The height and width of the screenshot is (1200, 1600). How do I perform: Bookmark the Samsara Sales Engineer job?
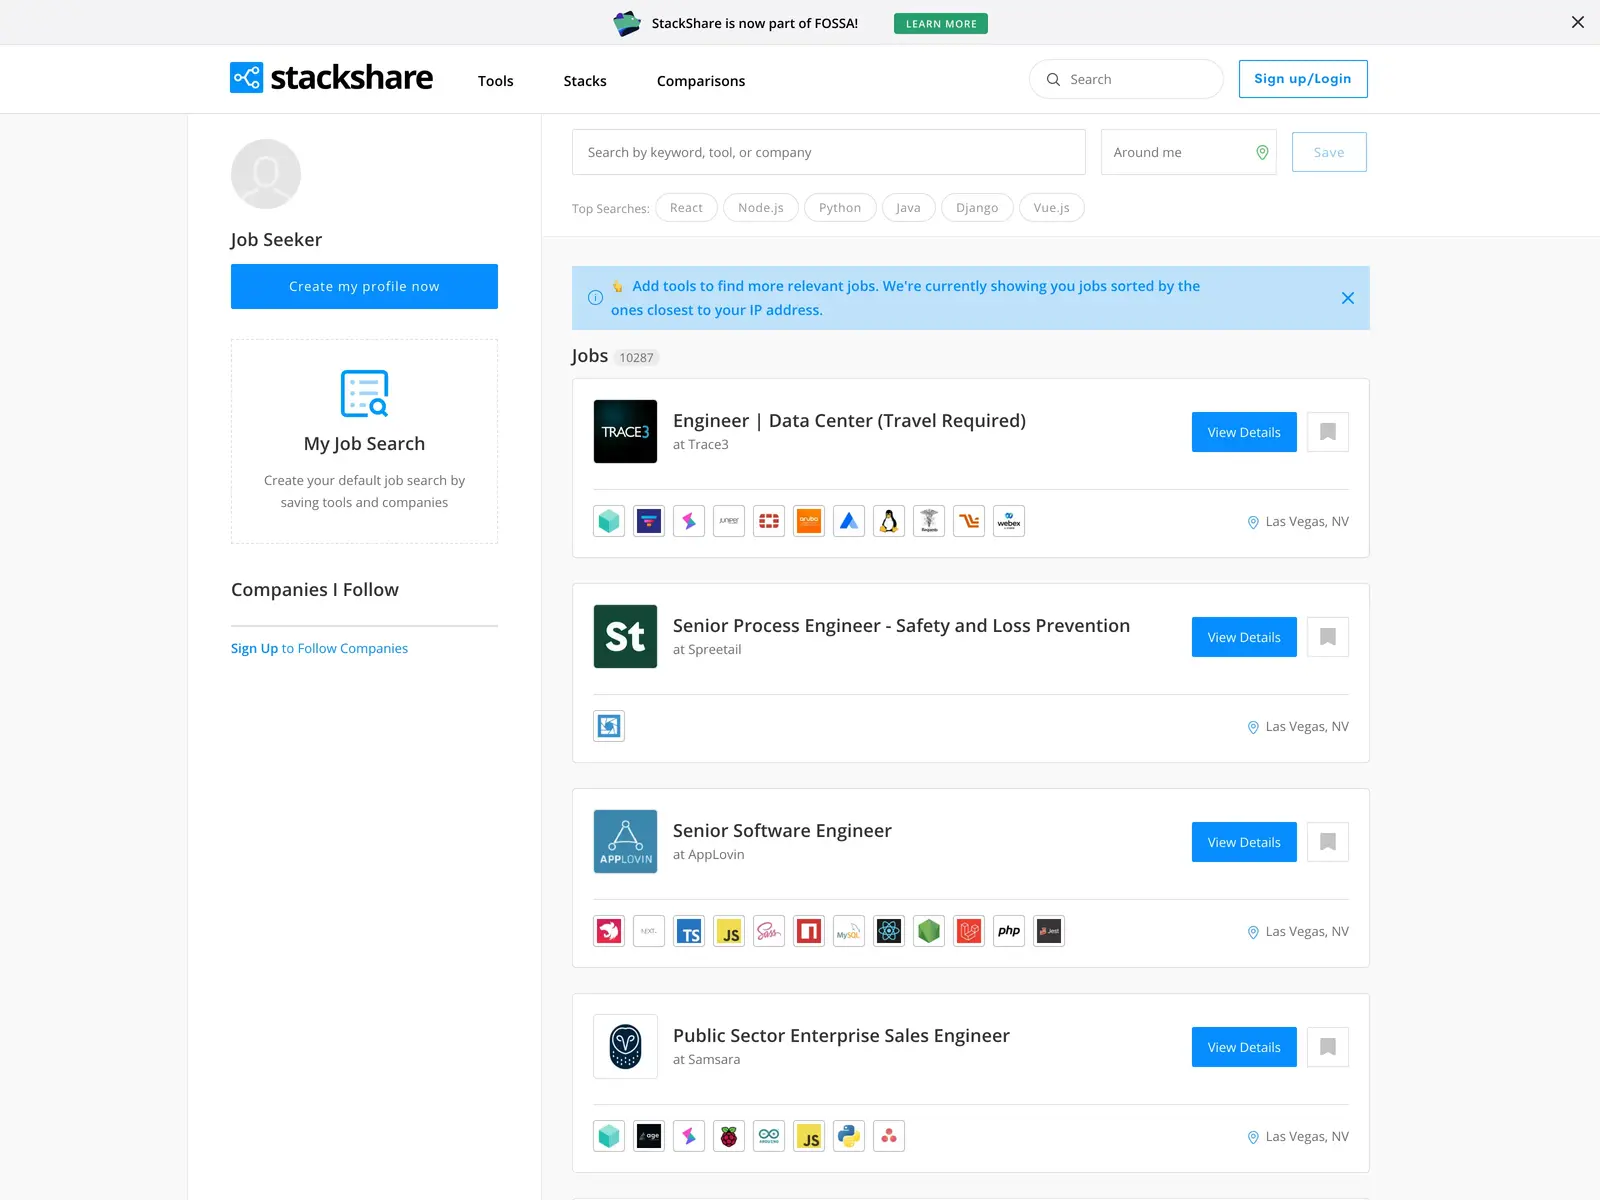click(x=1328, y=1047)
